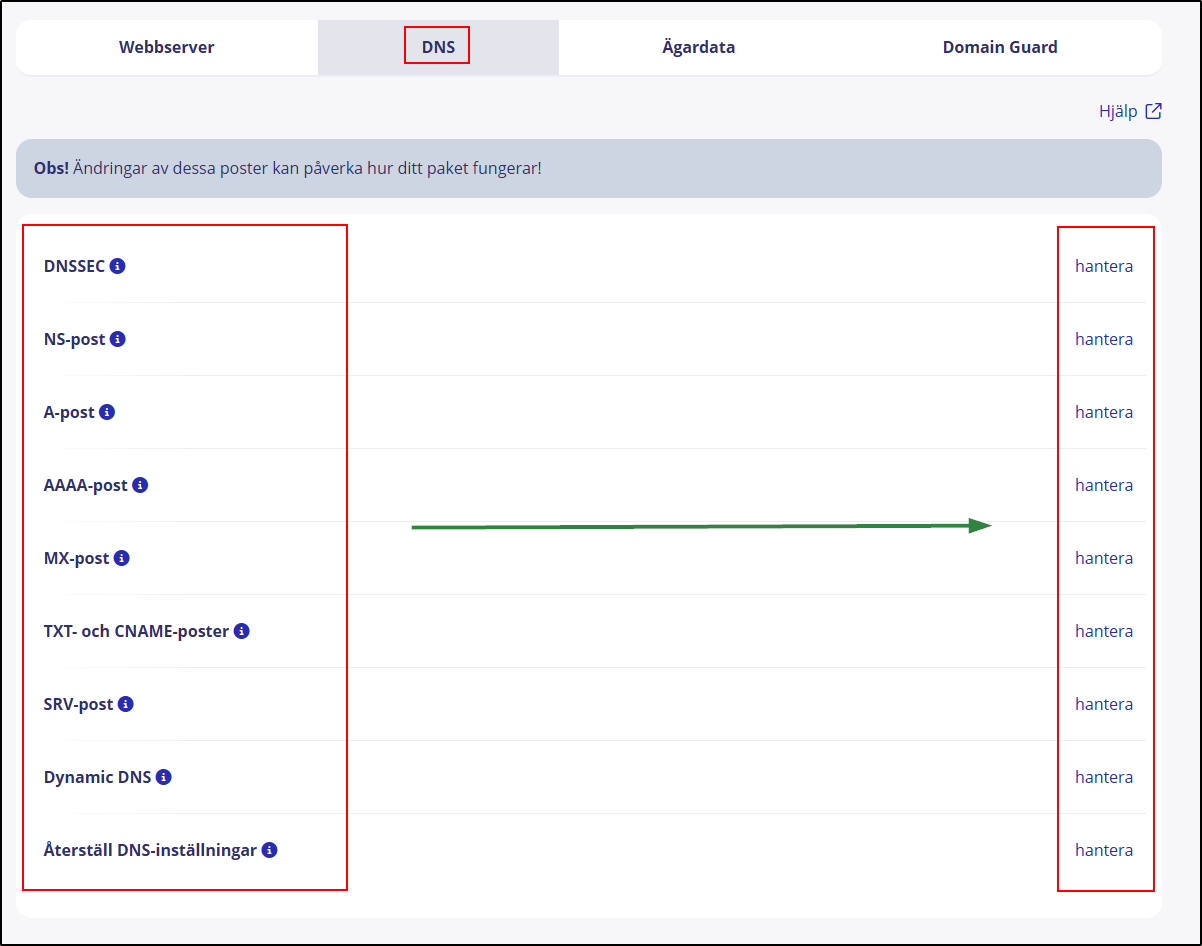Click the info icon beside NS-post
Viewport: 1202px width, 946px height.
pyautogui.click(x=118, y=339)
